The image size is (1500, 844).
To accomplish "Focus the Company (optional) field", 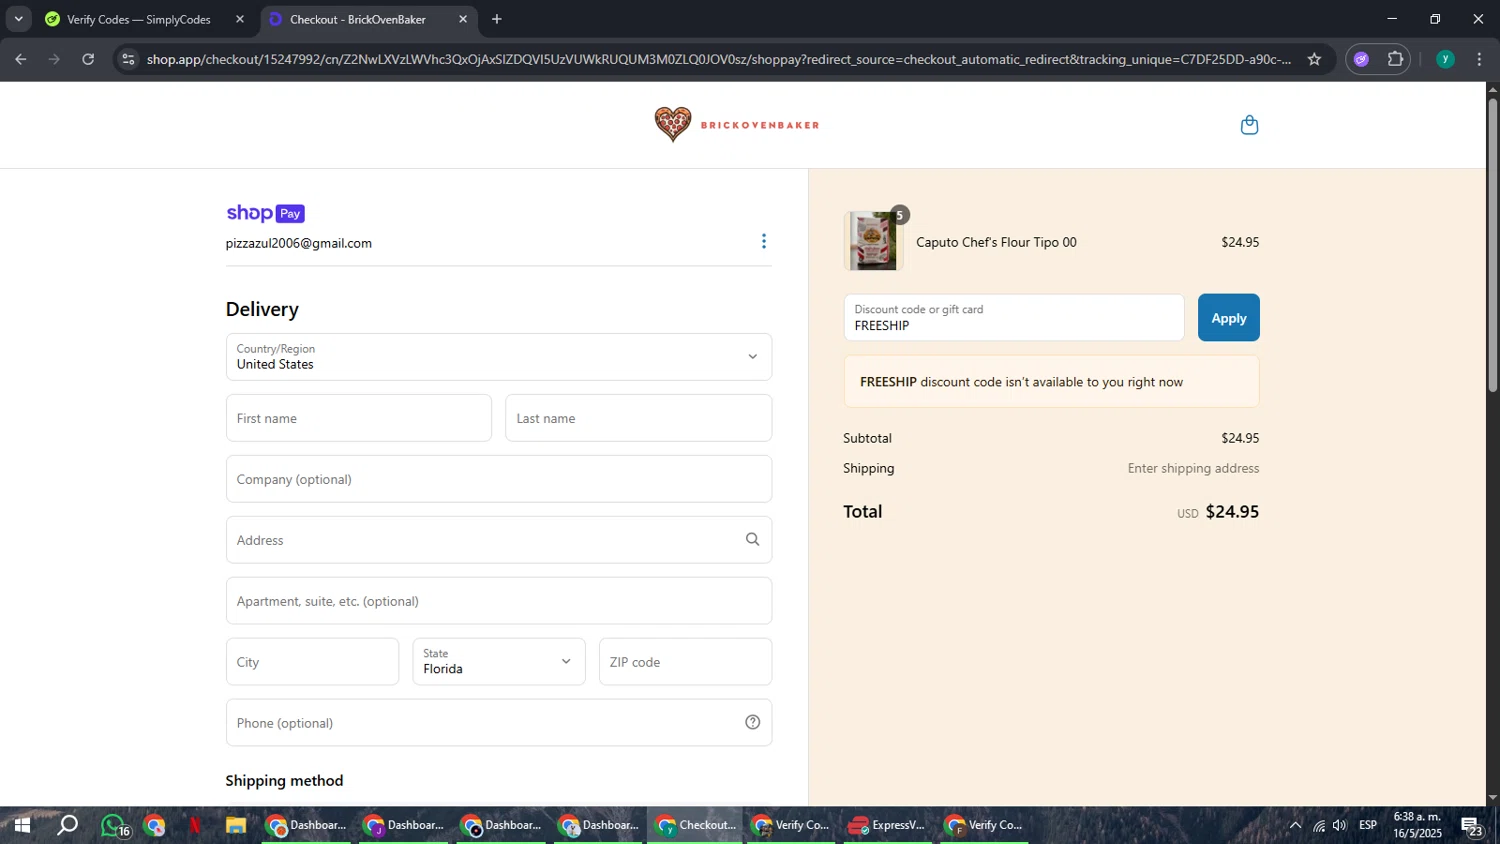I will point(499,479).
